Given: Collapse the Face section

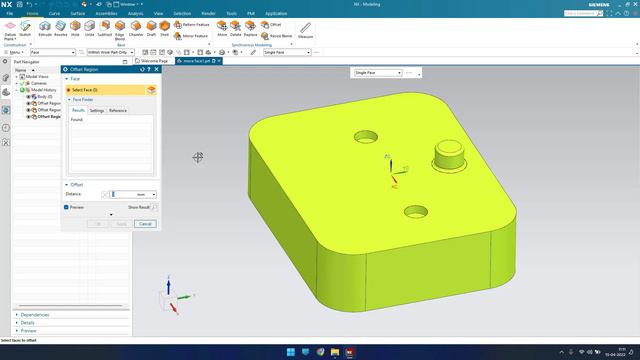Looking at the screenshot, I should pyautogui.click(x=67, y=79).
